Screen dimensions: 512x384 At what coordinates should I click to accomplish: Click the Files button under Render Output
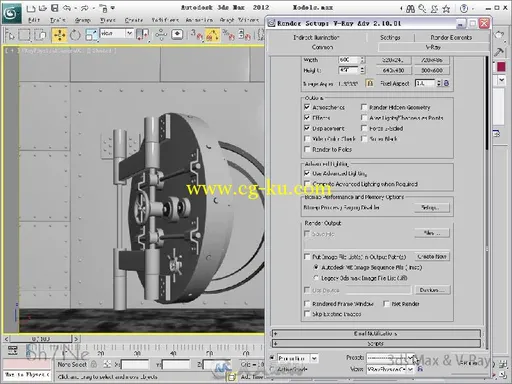432,233
